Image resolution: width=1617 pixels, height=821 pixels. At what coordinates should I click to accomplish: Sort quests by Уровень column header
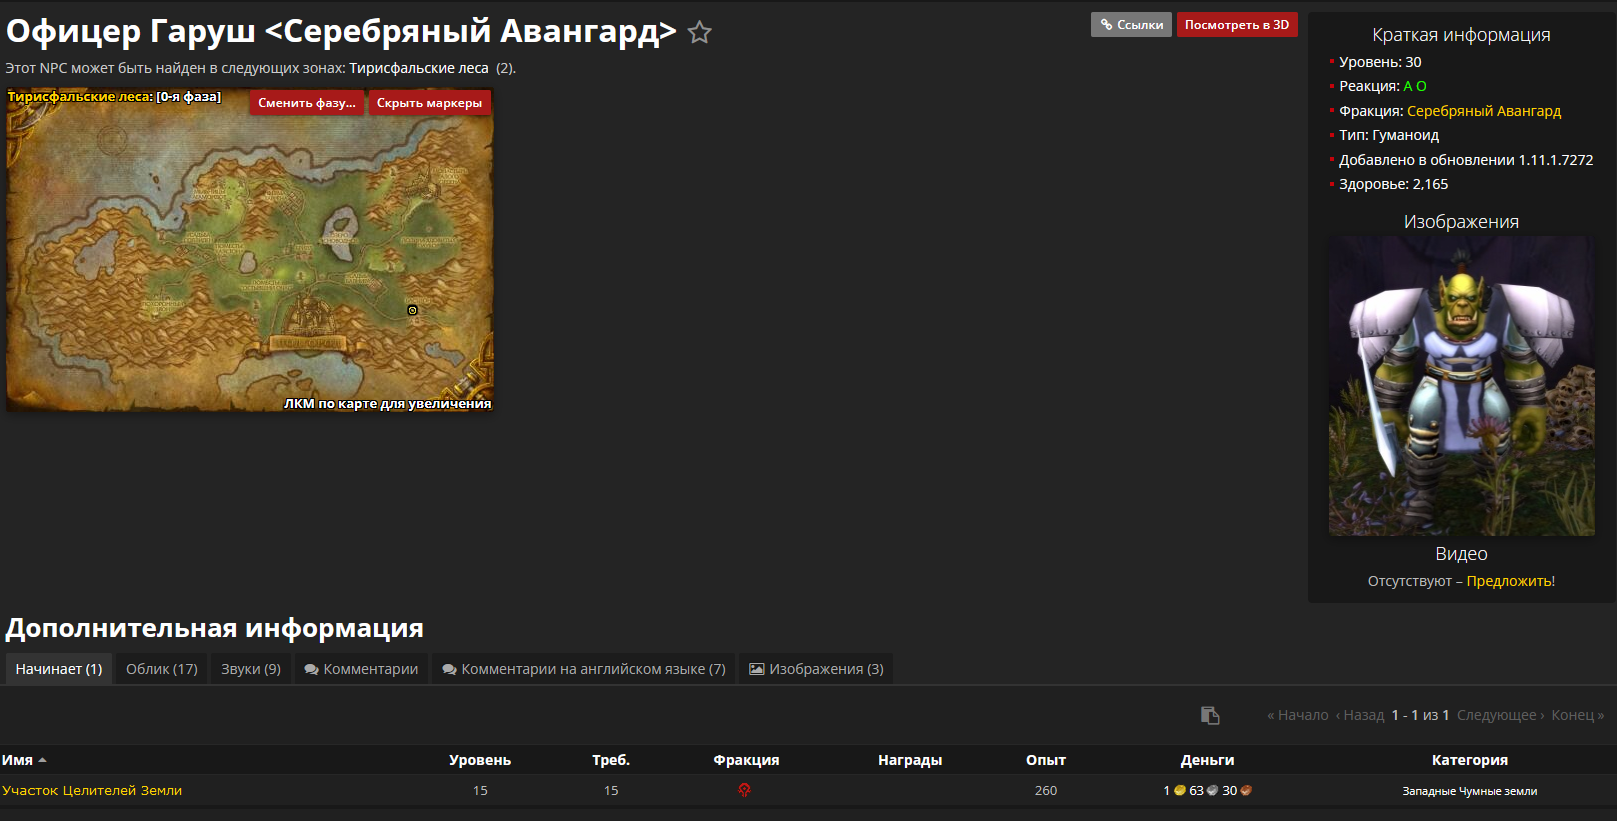pos(480,760)
